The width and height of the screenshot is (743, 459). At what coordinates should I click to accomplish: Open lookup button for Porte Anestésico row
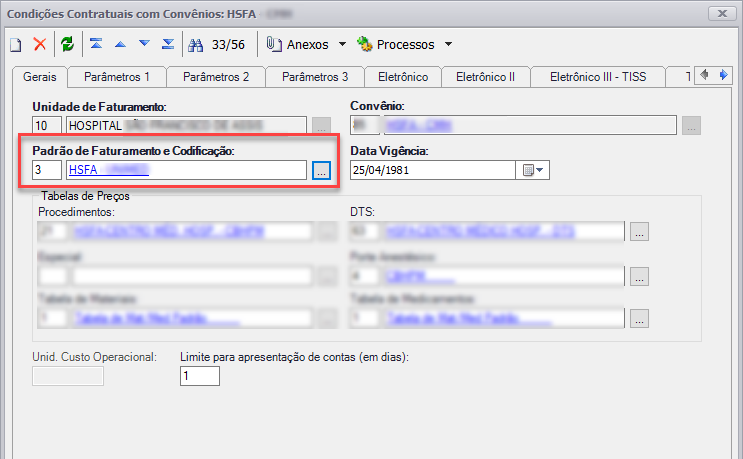click(x=639, y=277)
